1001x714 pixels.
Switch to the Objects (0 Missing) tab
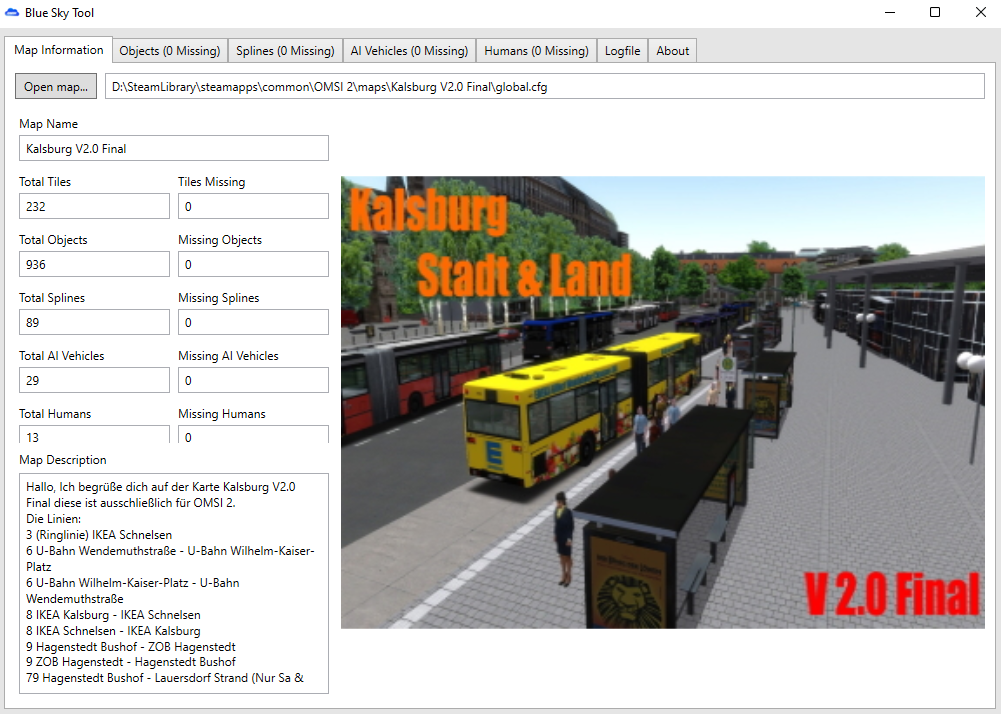(169, 51)
